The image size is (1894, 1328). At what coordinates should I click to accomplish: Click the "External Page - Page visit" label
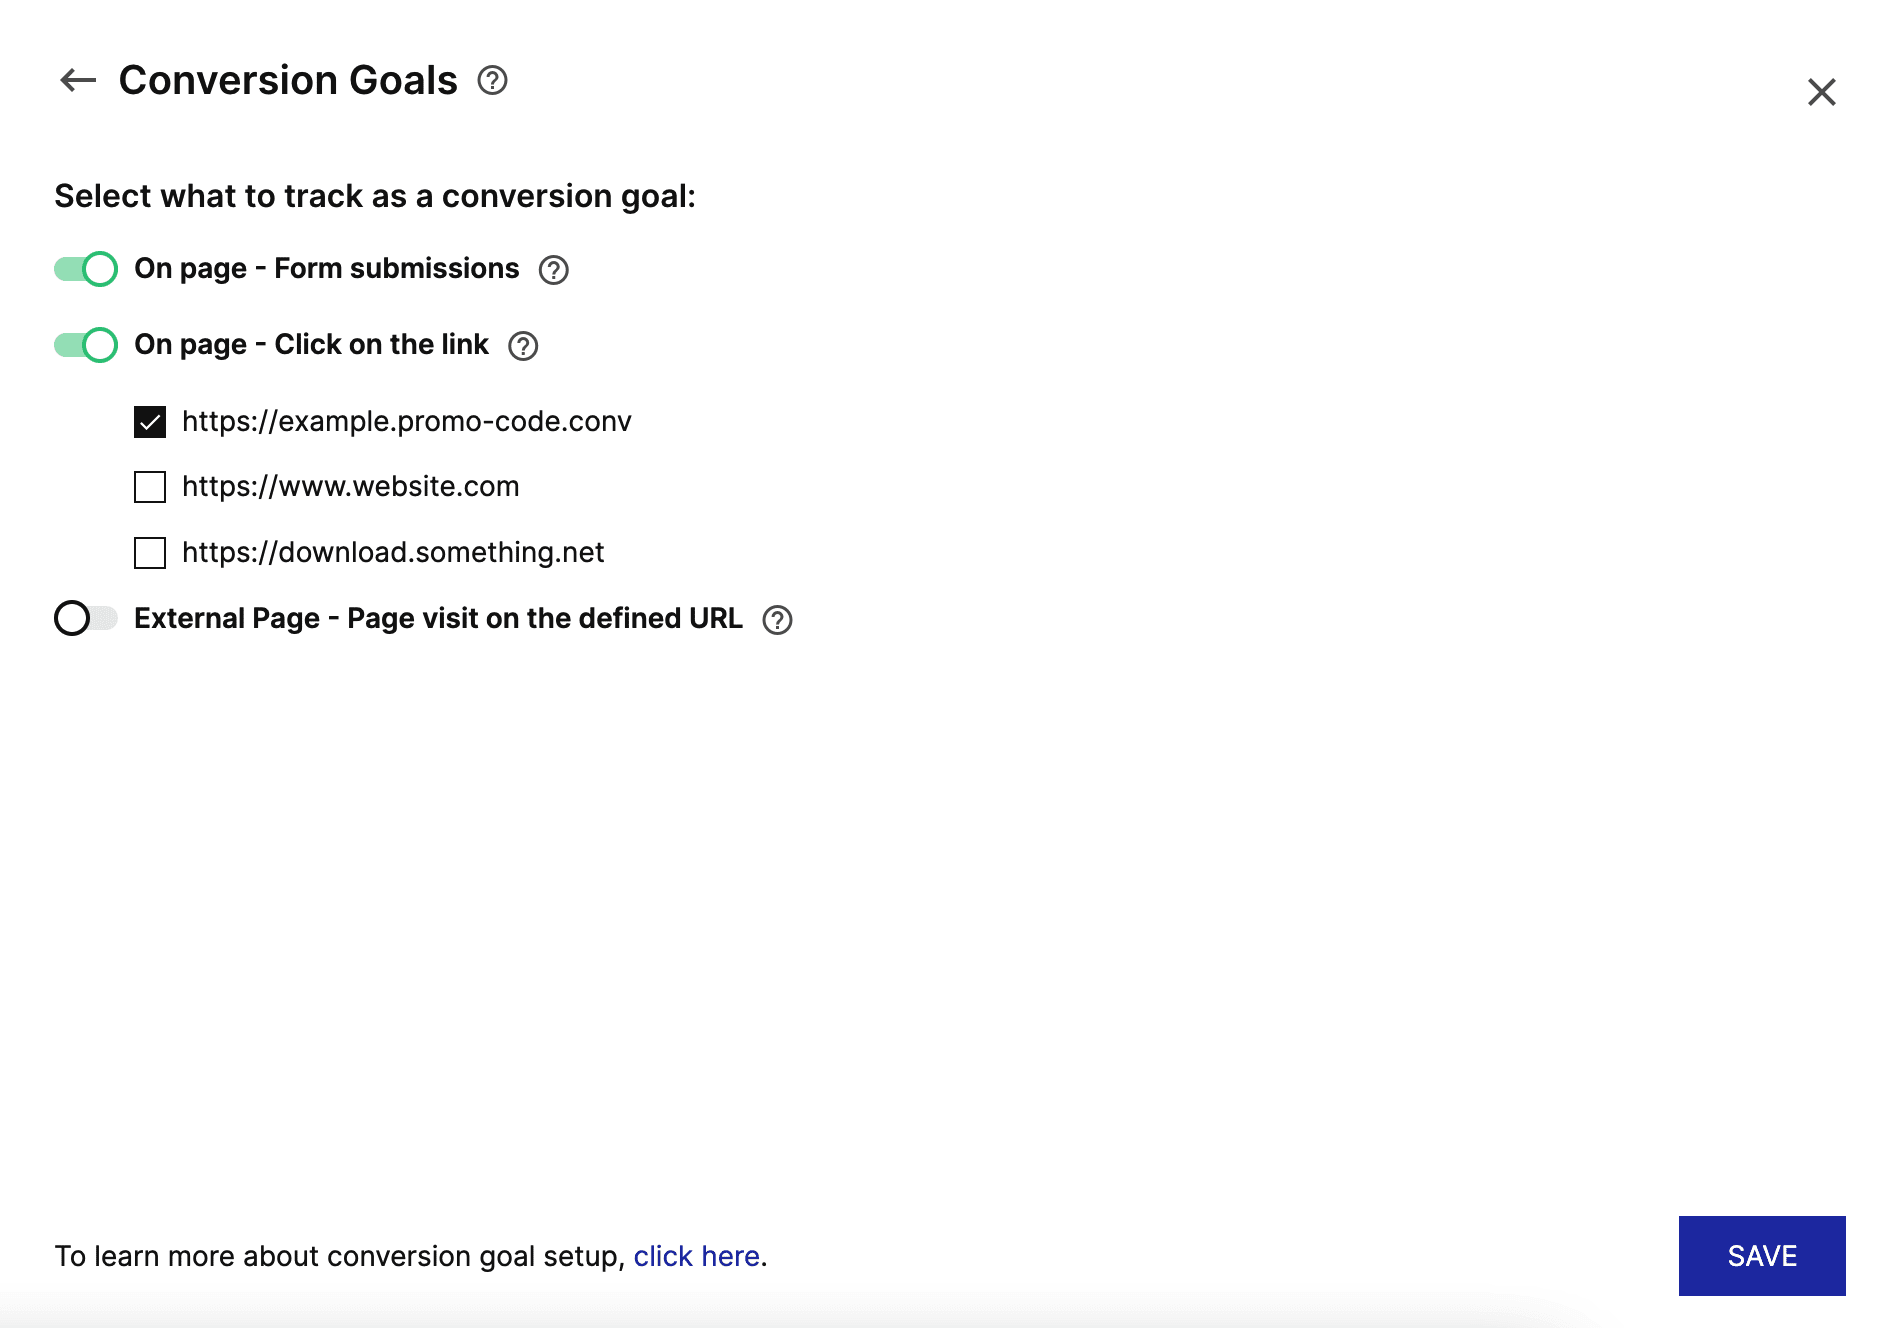(438, 619)
